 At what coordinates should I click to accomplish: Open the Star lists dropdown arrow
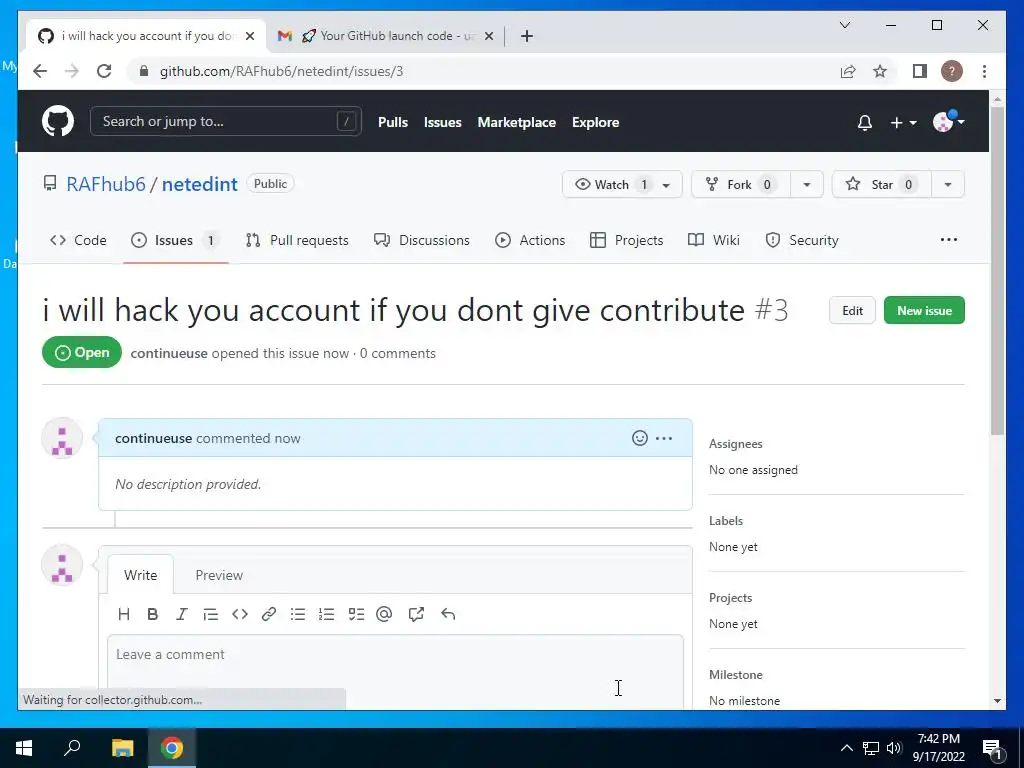pos(948,185)
